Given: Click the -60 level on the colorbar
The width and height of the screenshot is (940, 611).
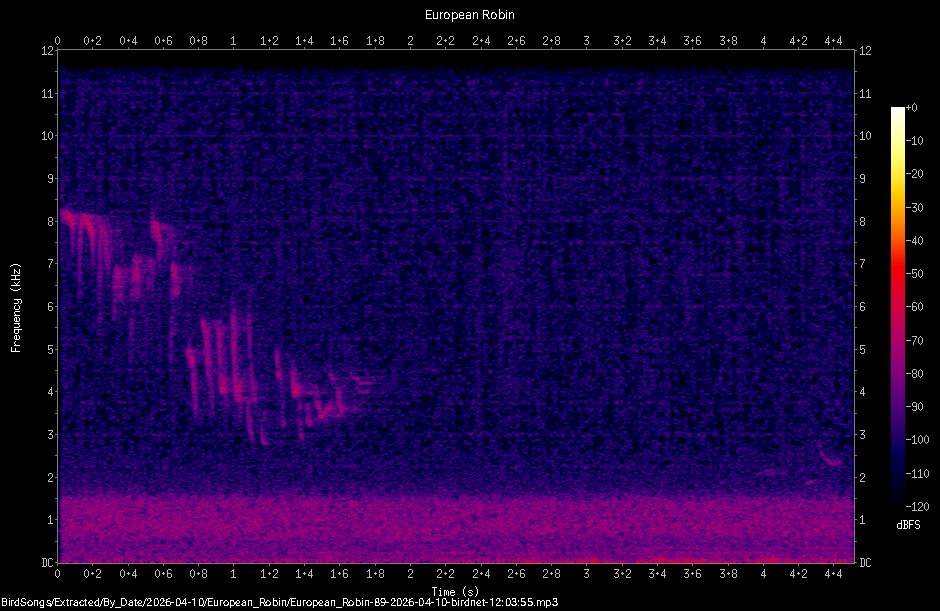Looking at the screenshot, I should 916,307.
